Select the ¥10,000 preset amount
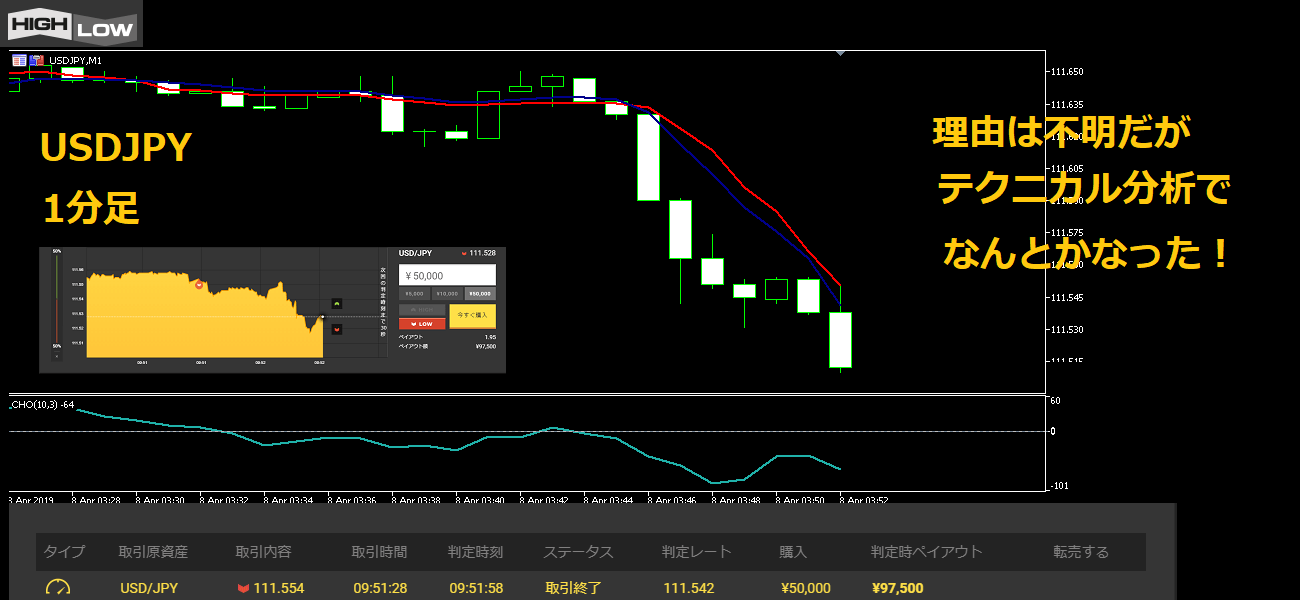Viewport: 1300px width, 600px height. (x=447, y=293)
